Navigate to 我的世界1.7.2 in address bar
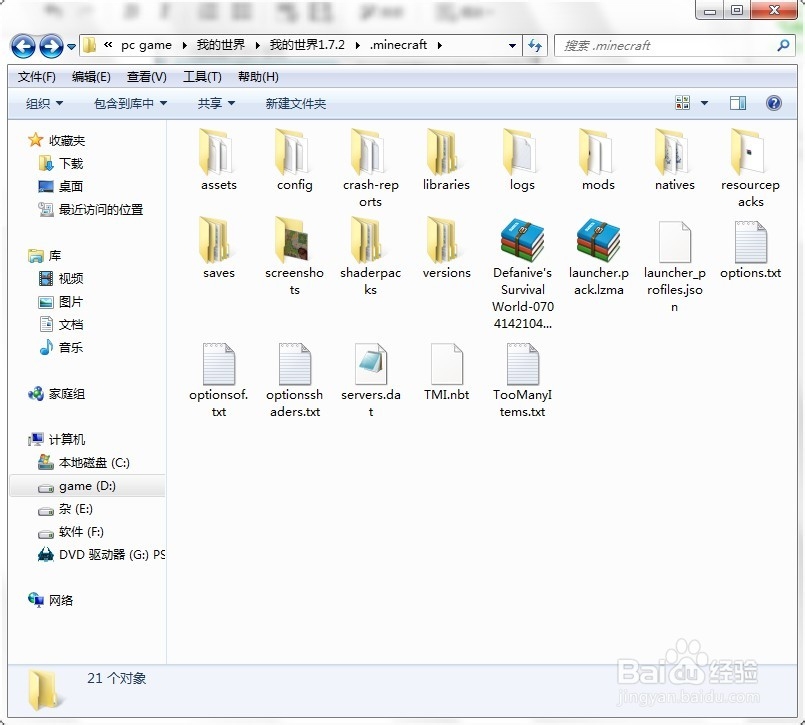 [307, 45]
